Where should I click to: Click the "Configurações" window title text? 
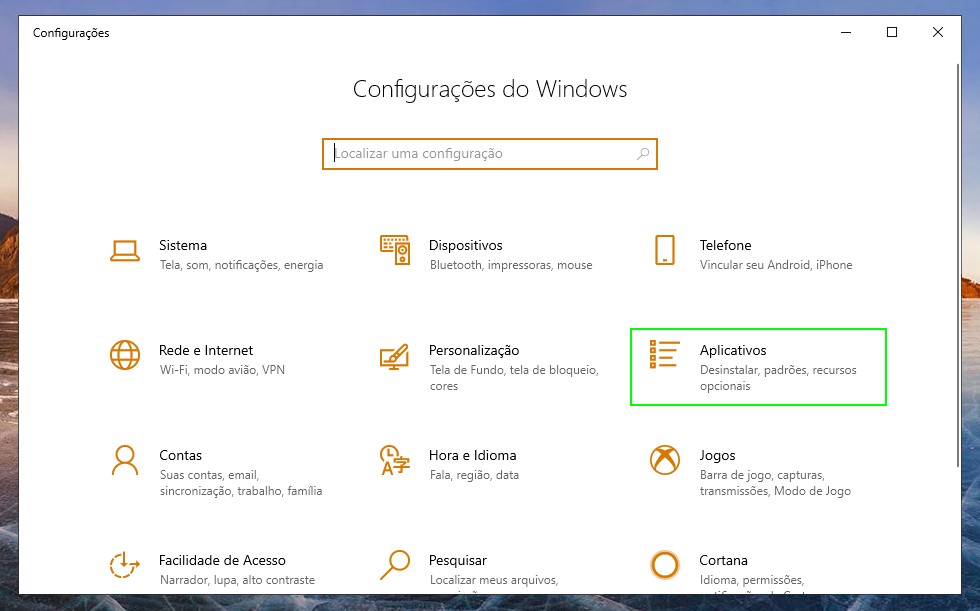click(x=71, y=33)
